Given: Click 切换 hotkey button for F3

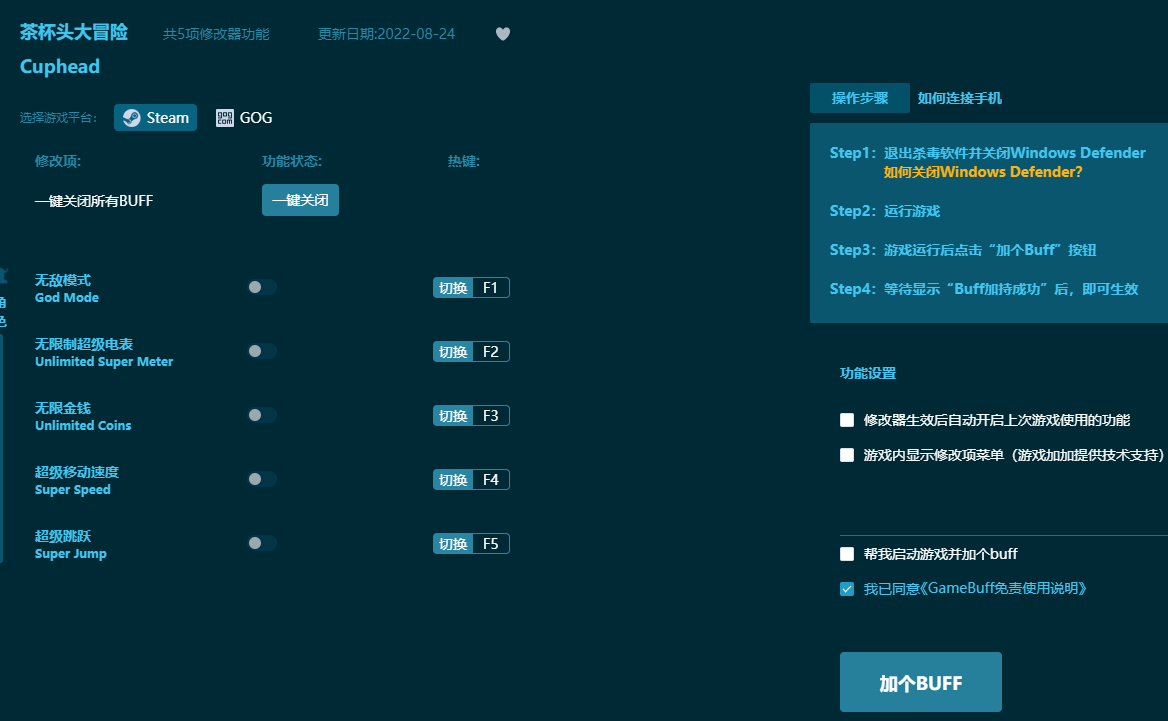Looking at the screenshot, I should pos(453,416).
